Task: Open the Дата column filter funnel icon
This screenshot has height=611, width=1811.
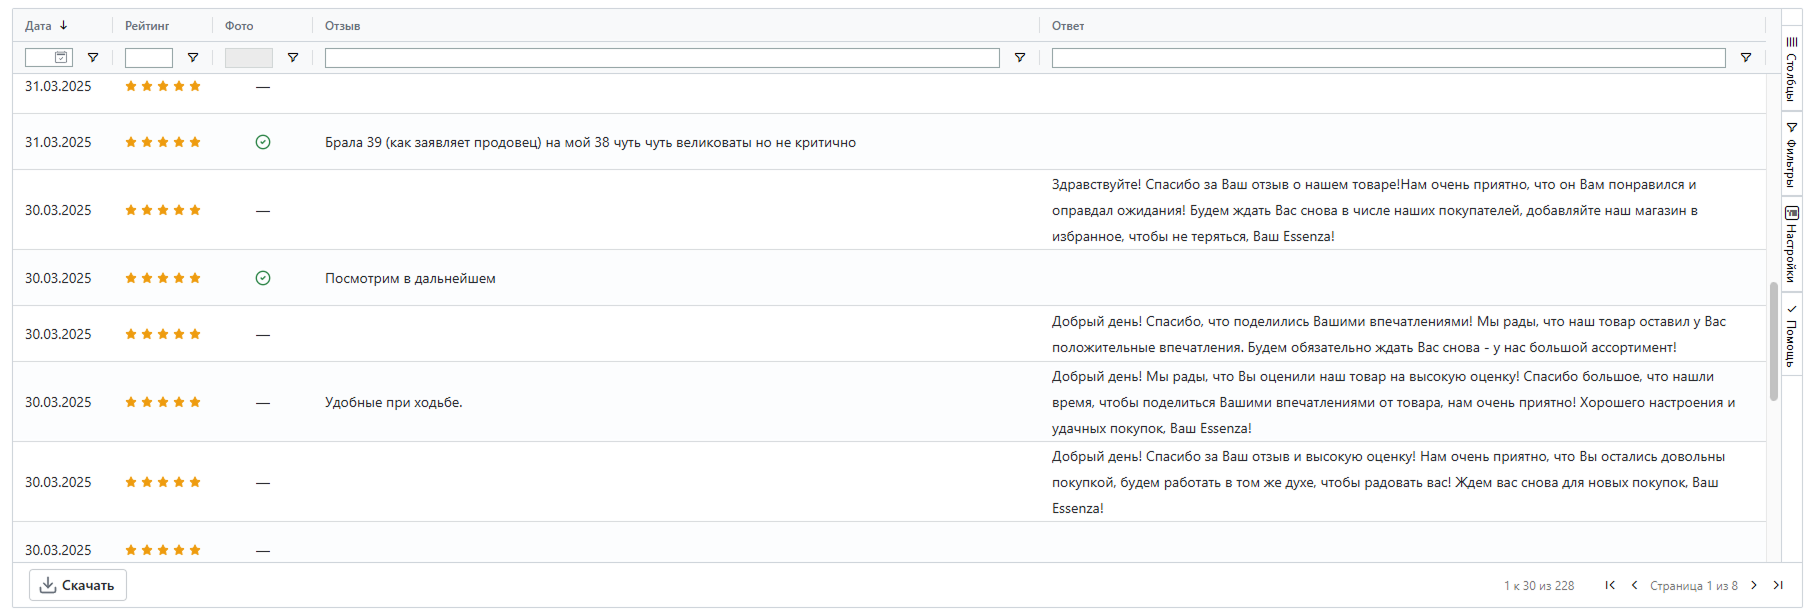Action: [93, 58]
